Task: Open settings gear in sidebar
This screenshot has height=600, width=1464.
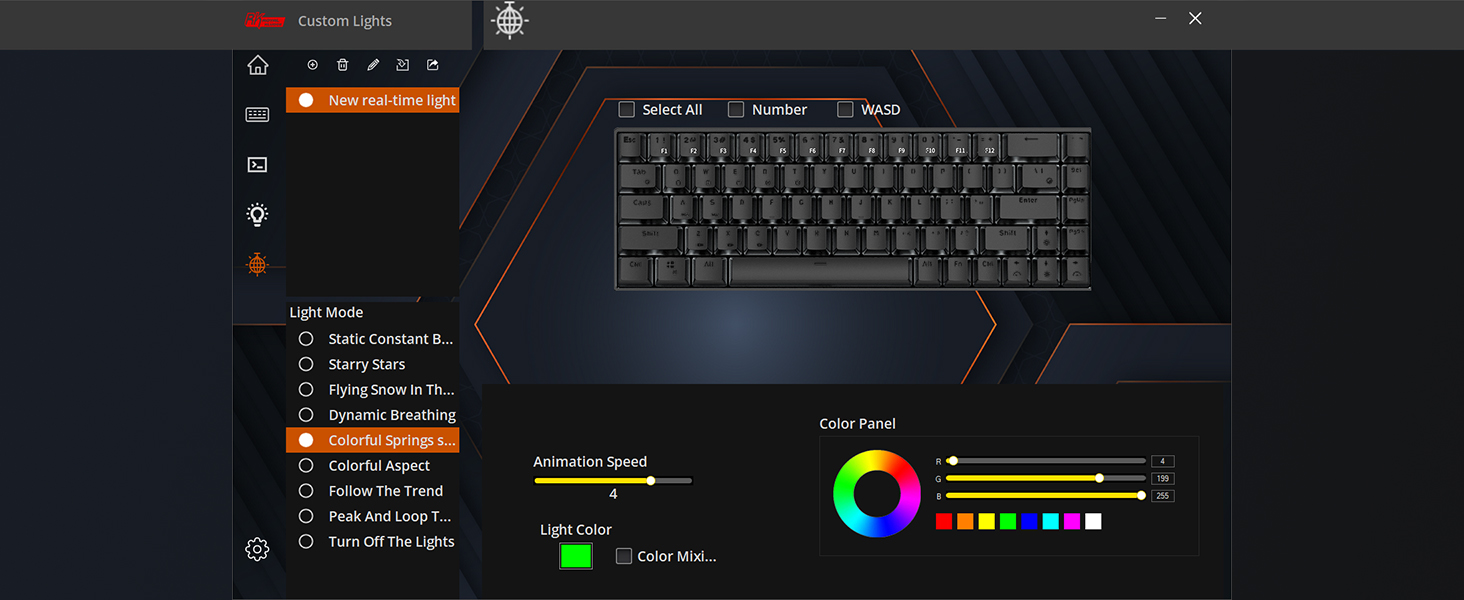Action: pyautogui.click(x=257, y=549)
